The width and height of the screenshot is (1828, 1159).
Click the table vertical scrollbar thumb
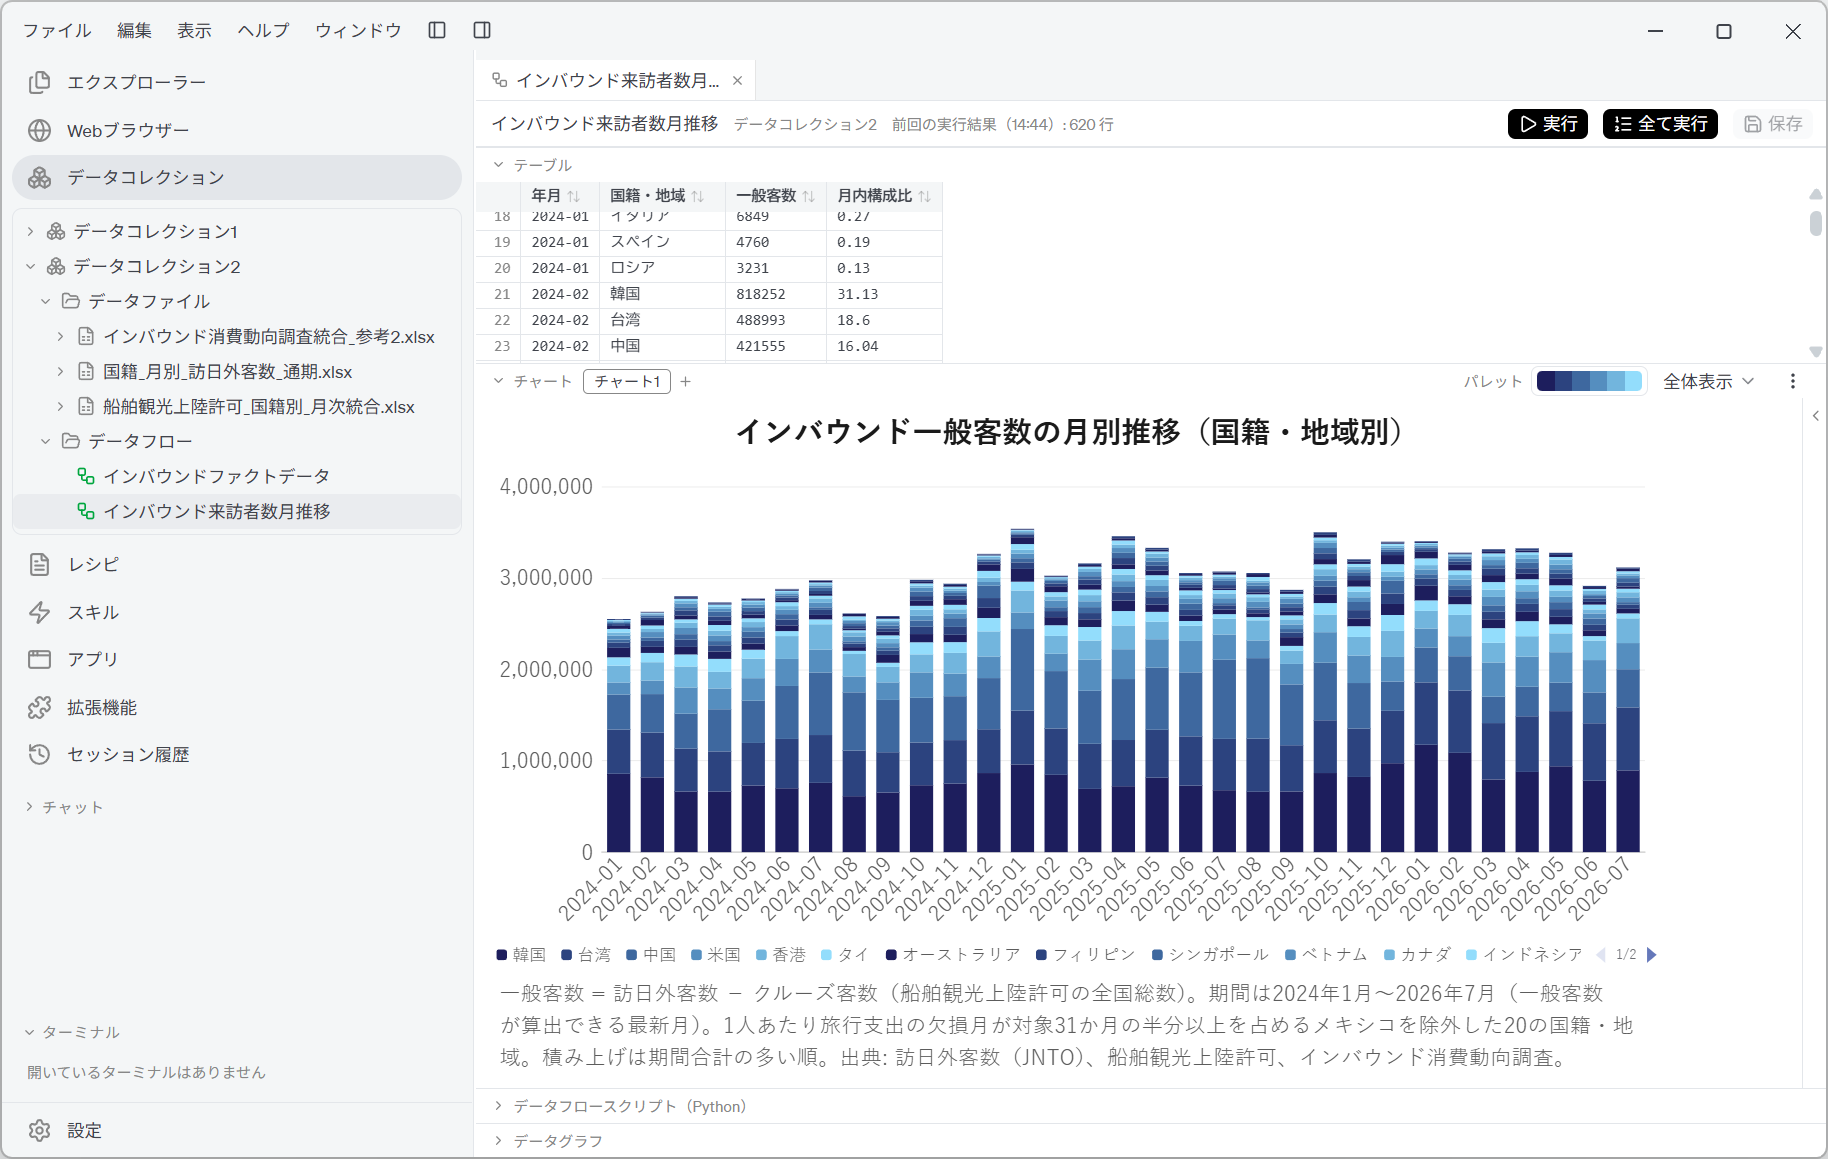point(1816,223)
